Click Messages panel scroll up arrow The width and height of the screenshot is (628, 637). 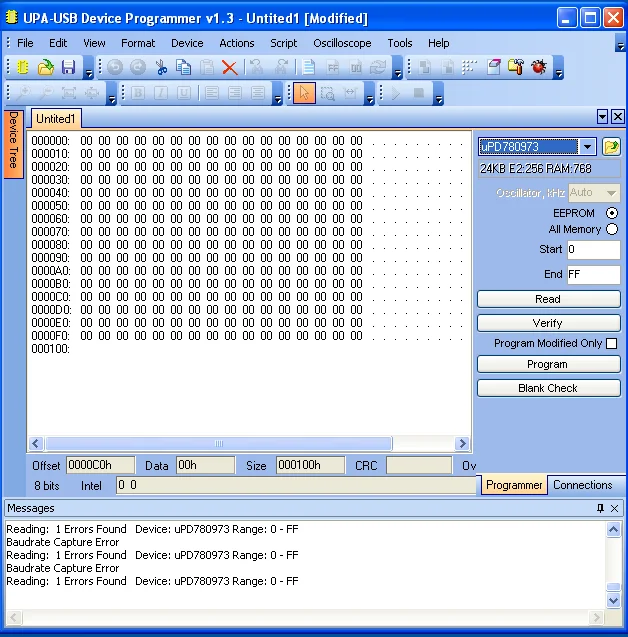tap(613, 530)
